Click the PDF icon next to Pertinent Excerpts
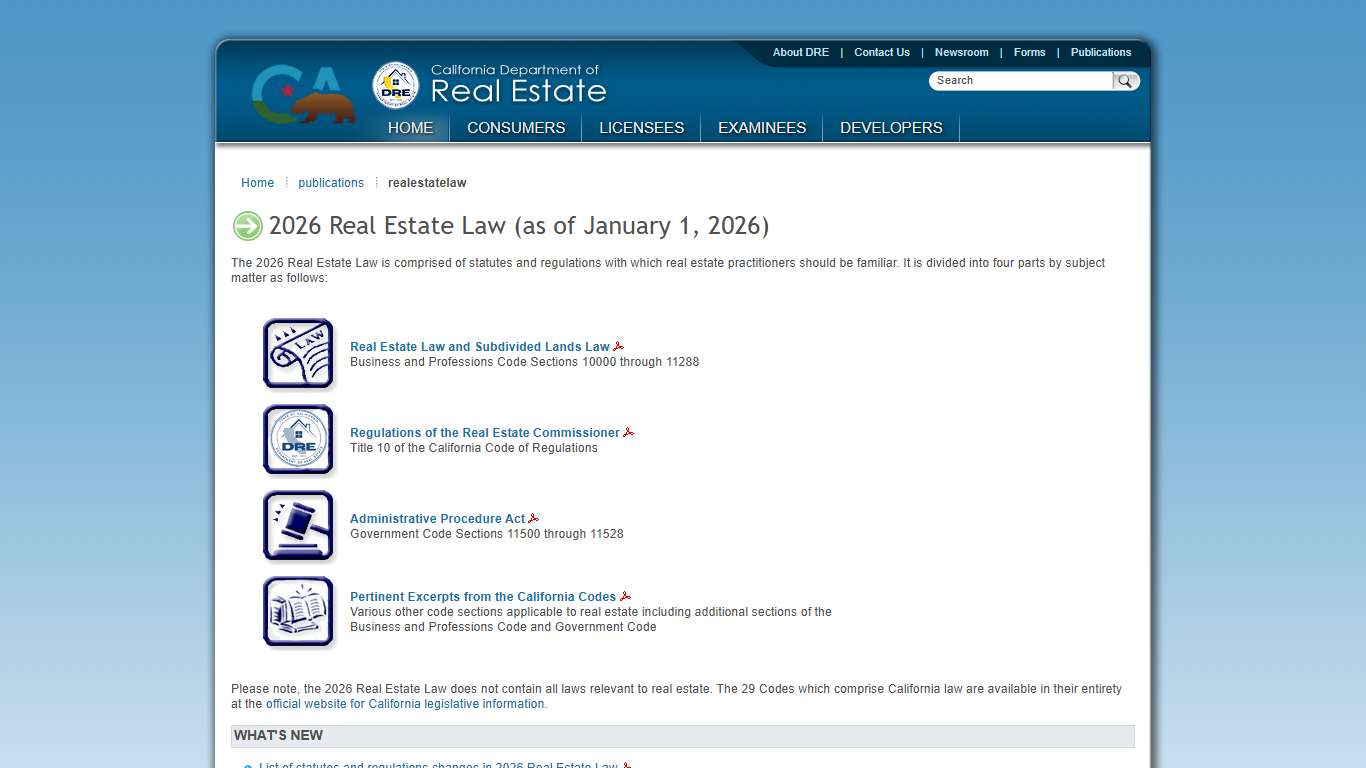Image resolution: width=1366 pixels, height=768 pixels. click(626, 595)
